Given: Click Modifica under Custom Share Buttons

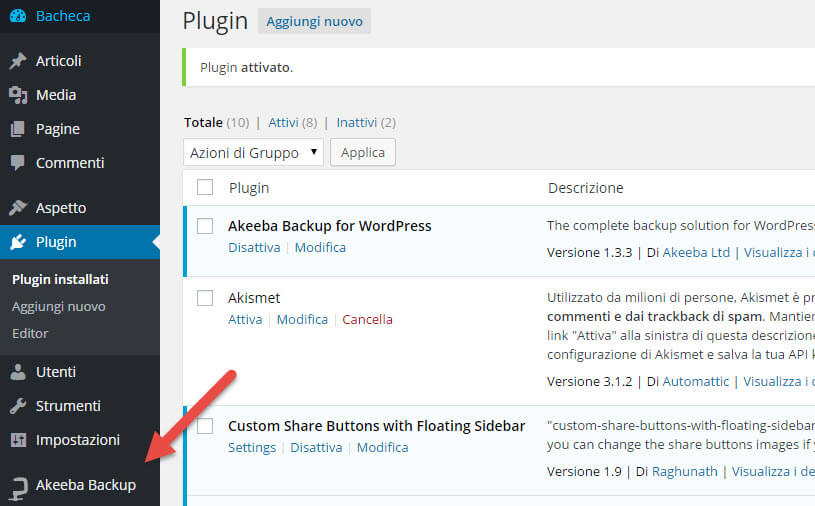Looking at the screenshot, I should point(382,447).
